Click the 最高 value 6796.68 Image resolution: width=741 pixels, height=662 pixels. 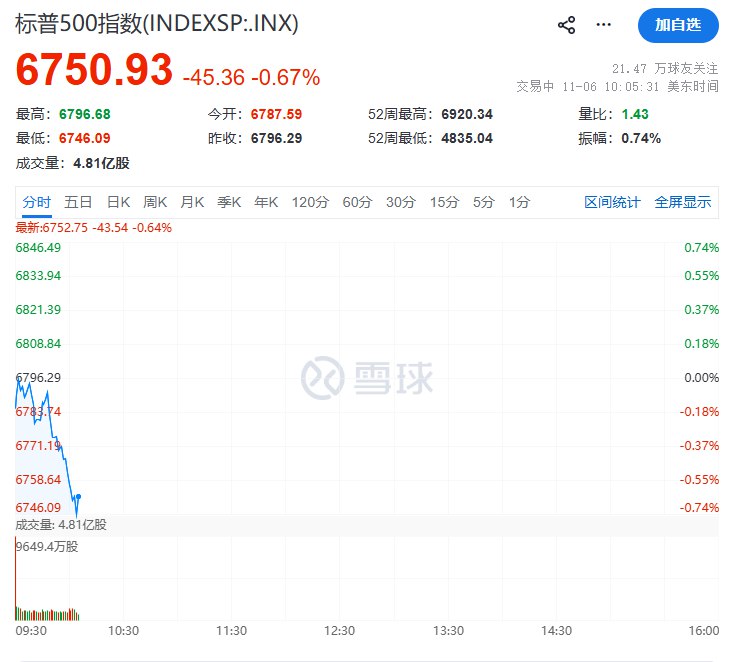point(85,114)
